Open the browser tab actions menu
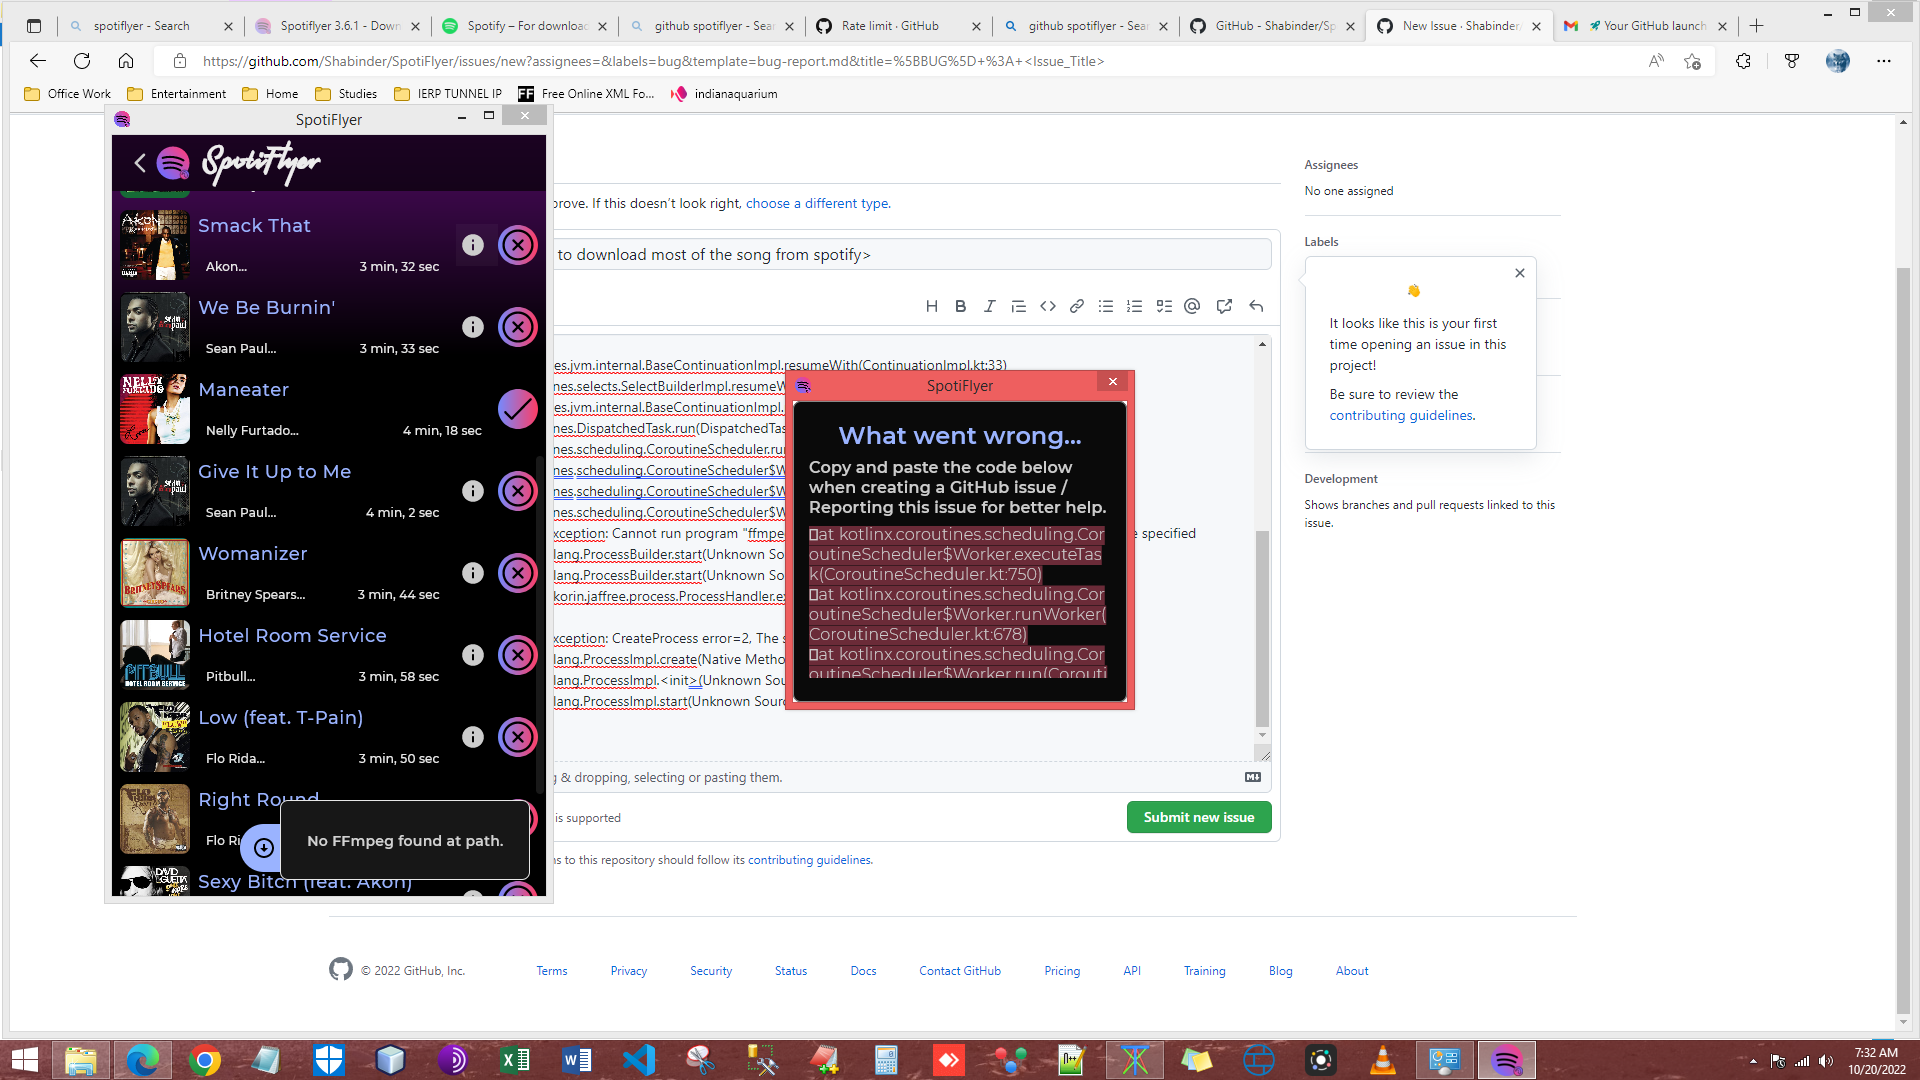This screenshot has height=1080, width=1920. click(x=33, y=25)
